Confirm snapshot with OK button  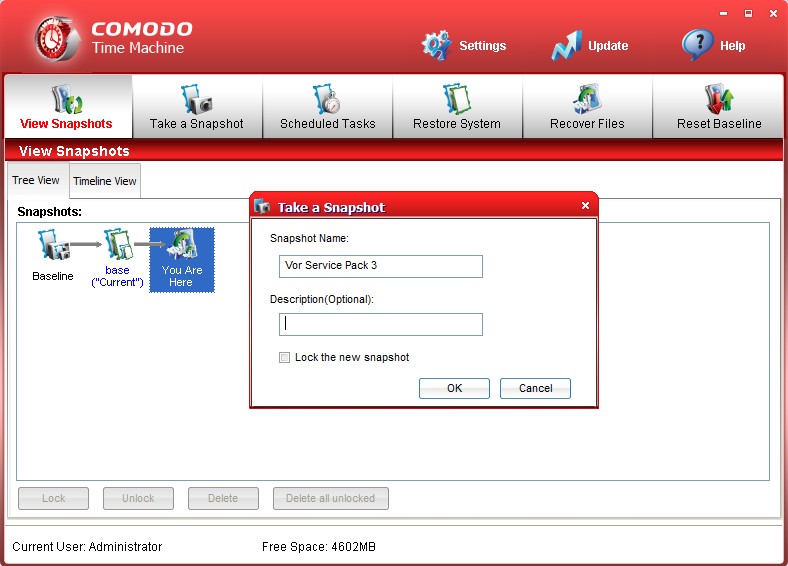tap(454, 388)
